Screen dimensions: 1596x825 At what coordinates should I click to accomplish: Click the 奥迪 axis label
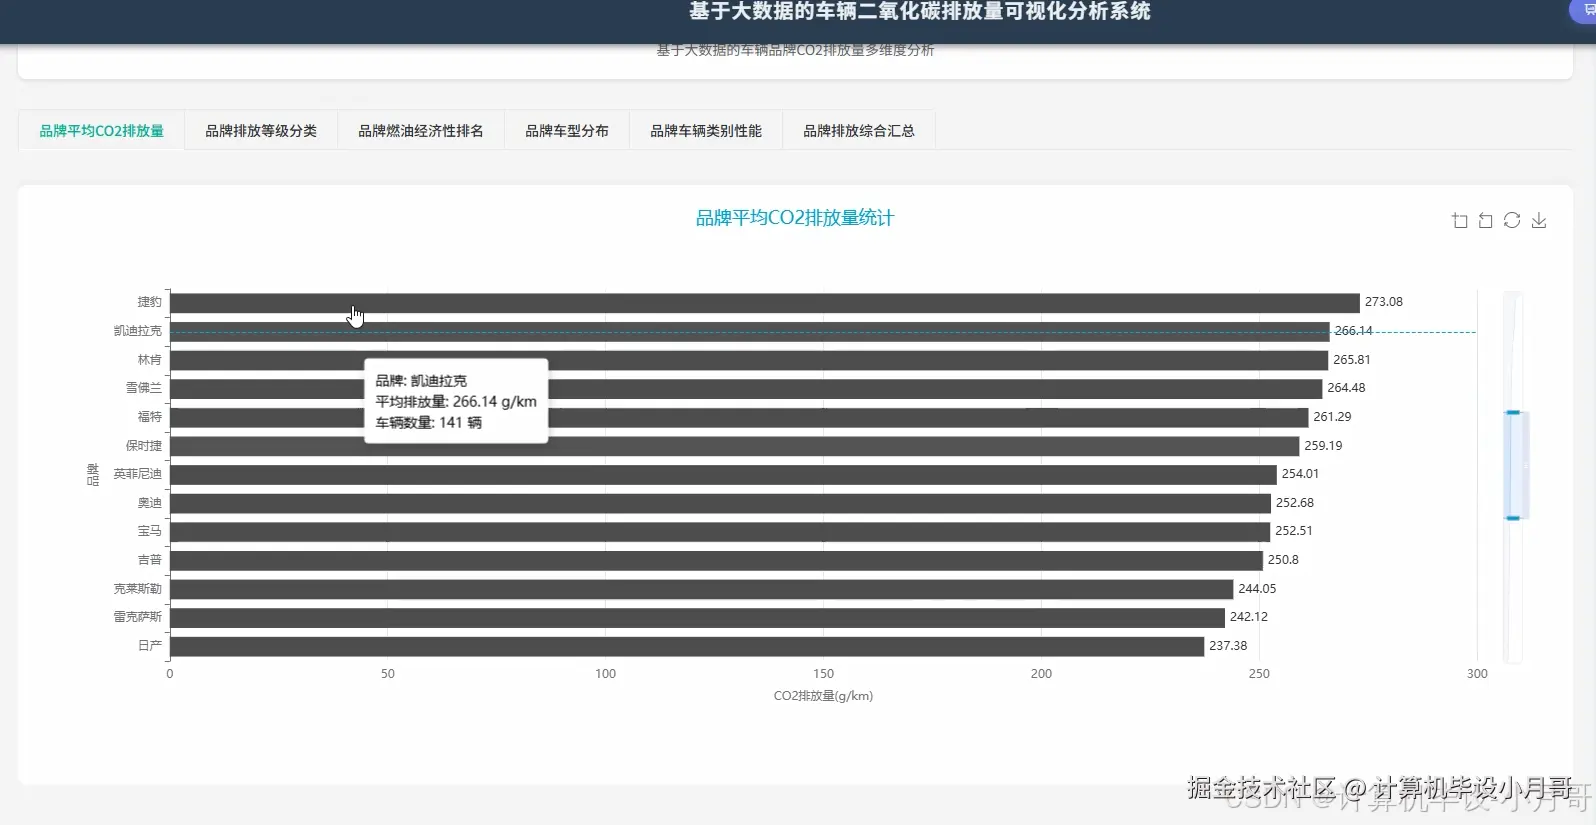149,503
